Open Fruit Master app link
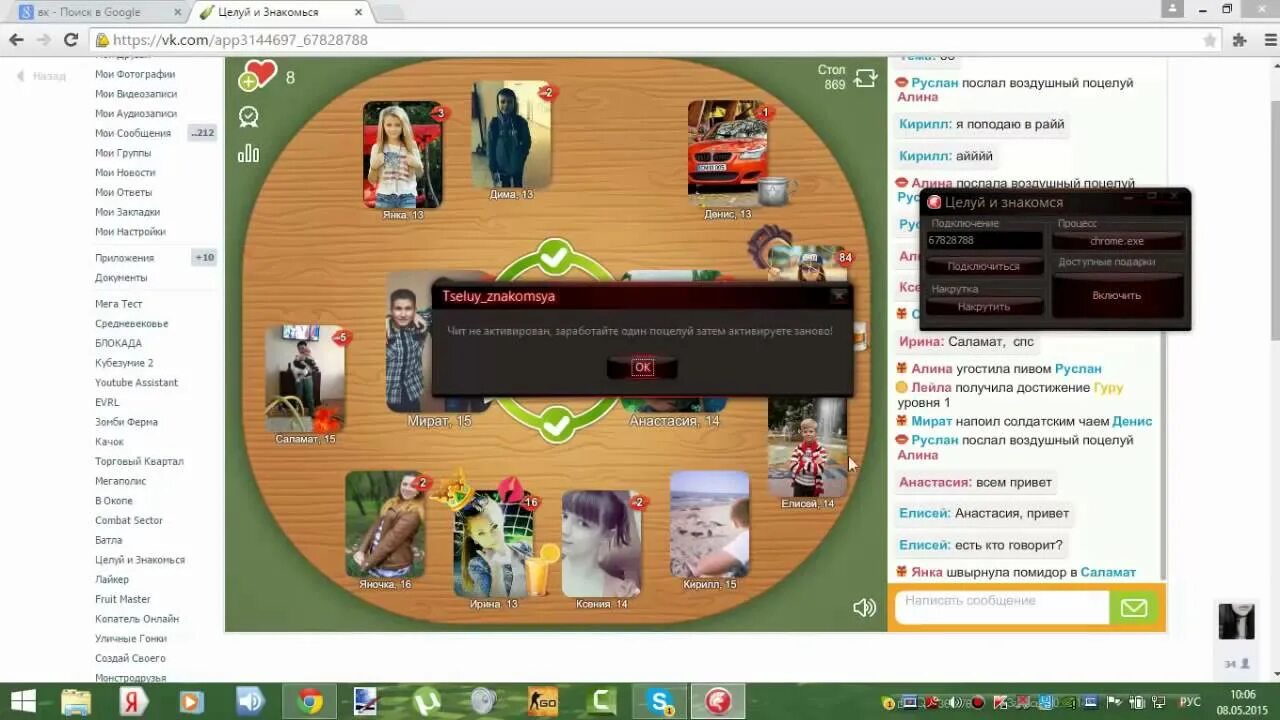Image resolution: width=1280 pixels, height=720 pixels. click(123, 599)
